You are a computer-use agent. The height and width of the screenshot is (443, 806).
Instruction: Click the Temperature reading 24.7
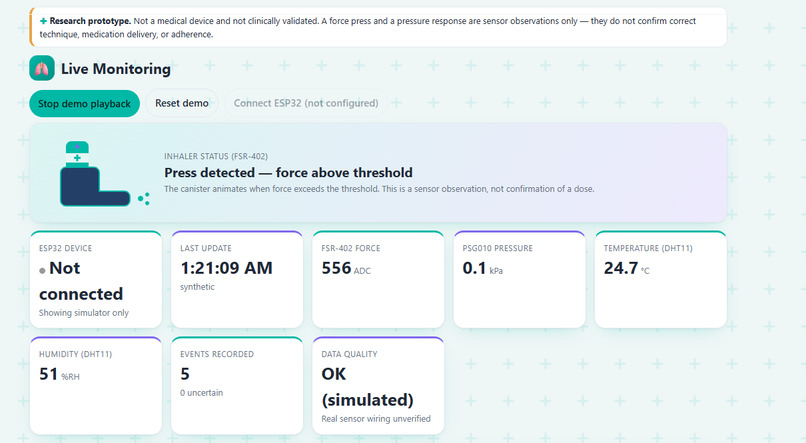[x=620, y=268]
